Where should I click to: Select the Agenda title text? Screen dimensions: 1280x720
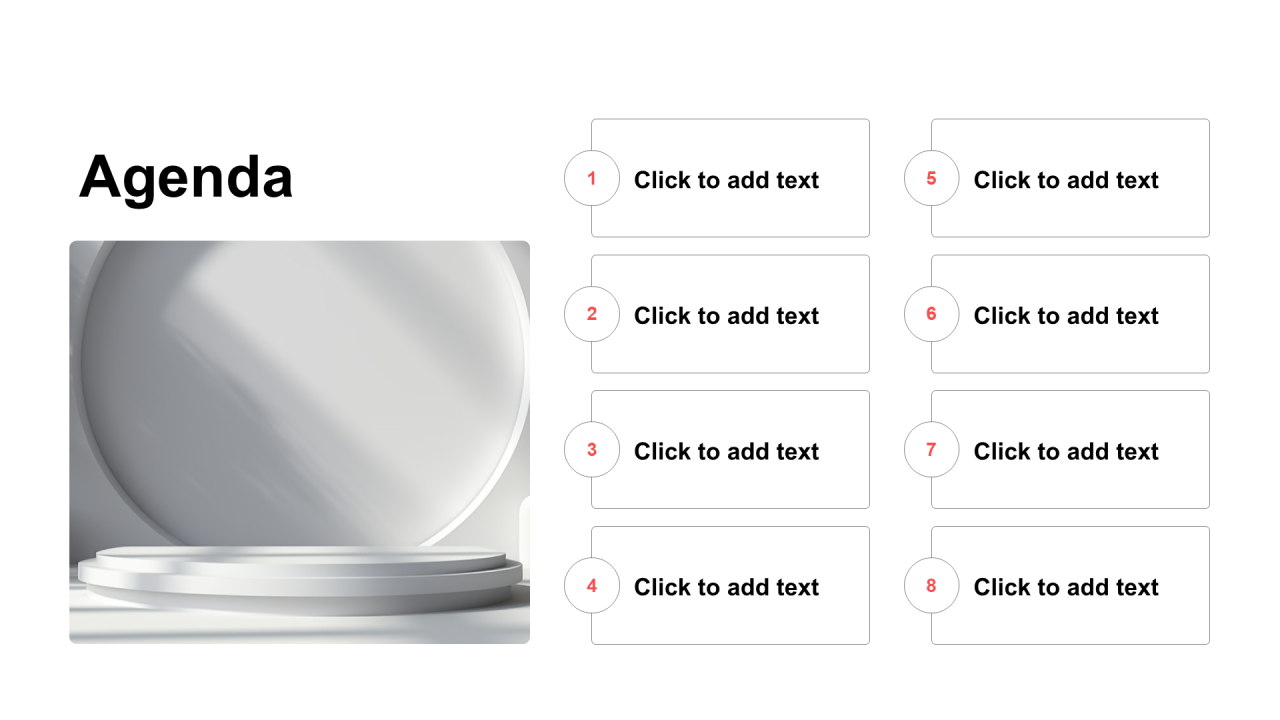tap(186, 177)
